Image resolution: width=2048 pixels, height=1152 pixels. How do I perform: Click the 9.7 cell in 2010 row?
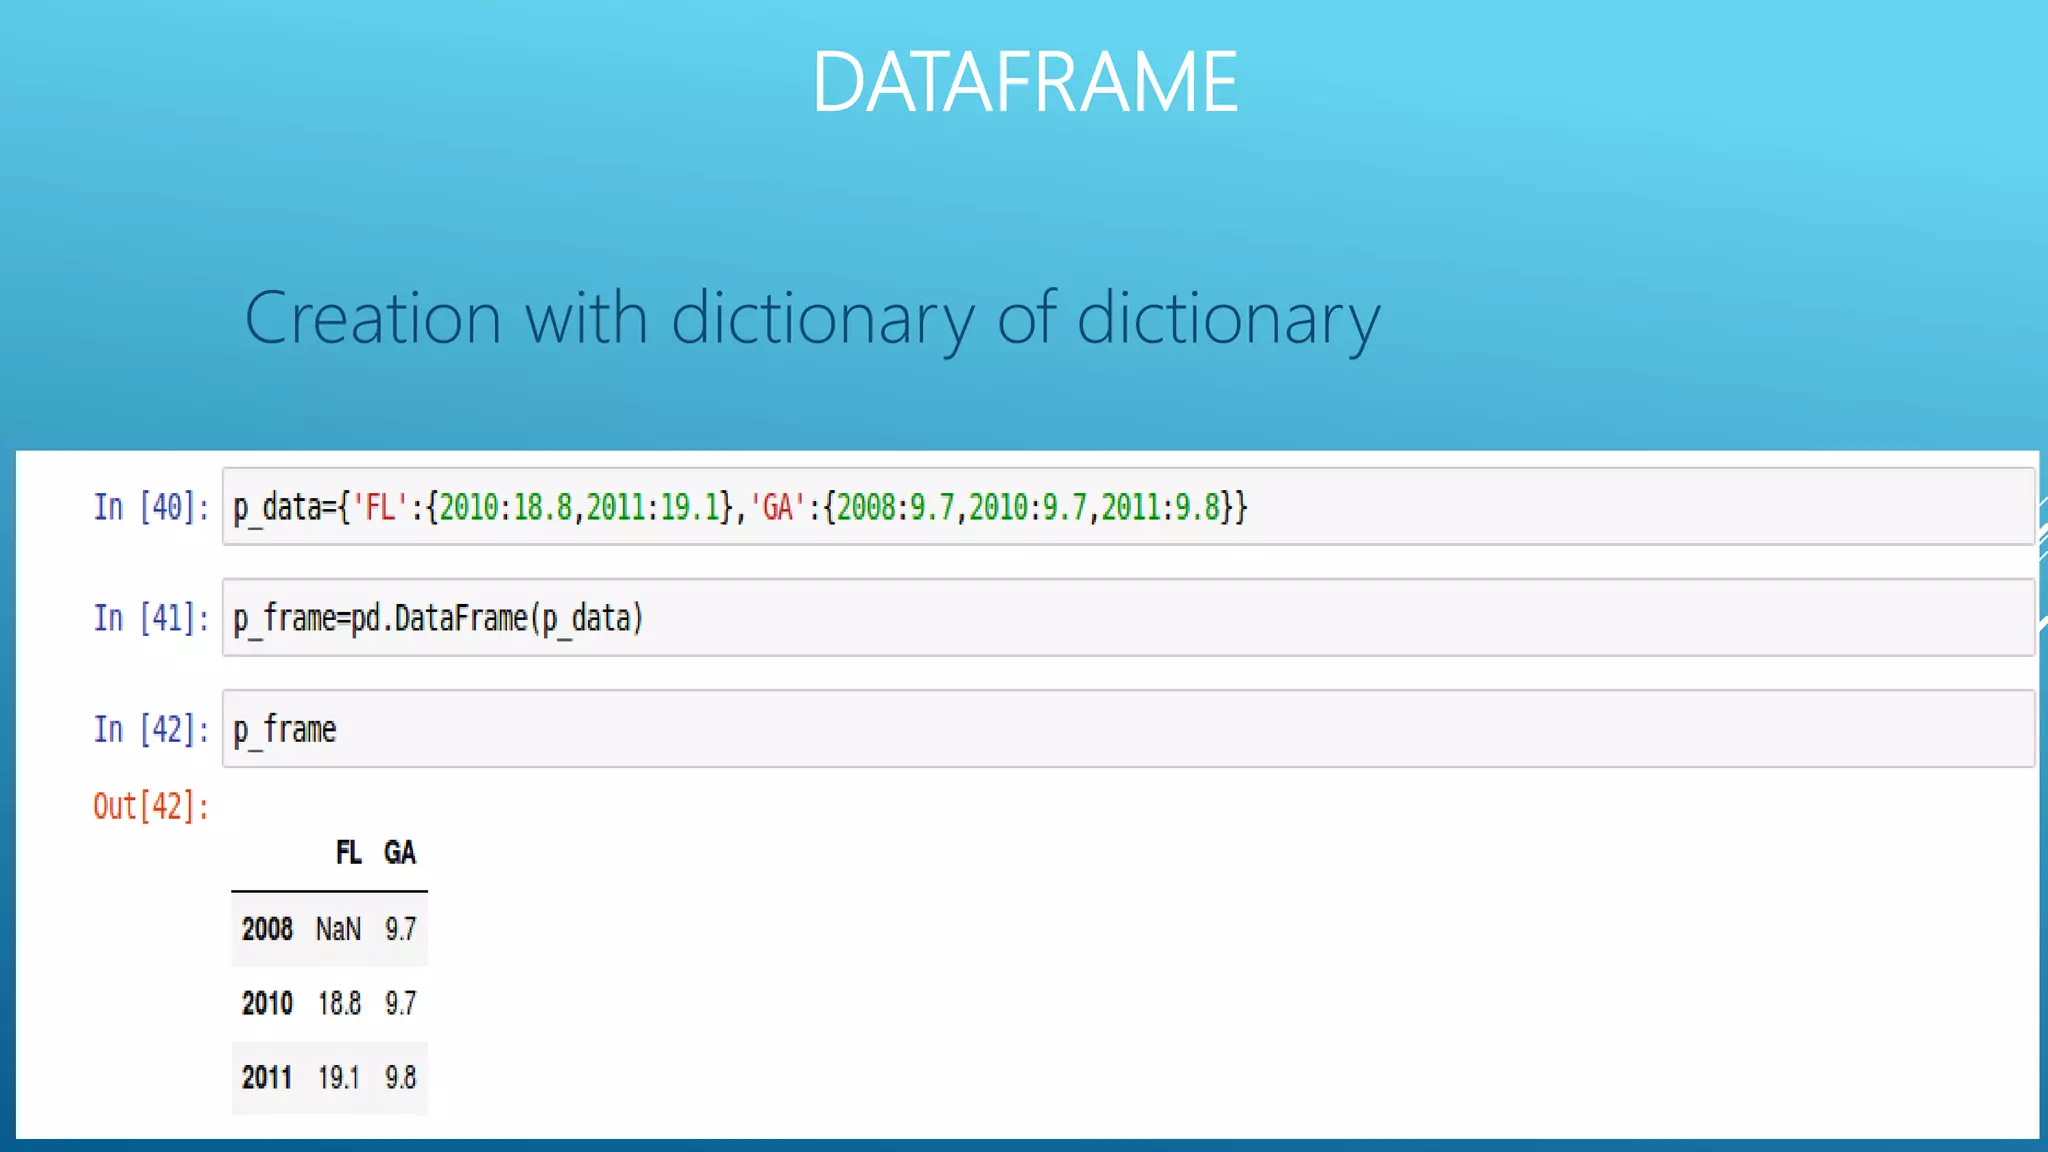click(401, 1003)
